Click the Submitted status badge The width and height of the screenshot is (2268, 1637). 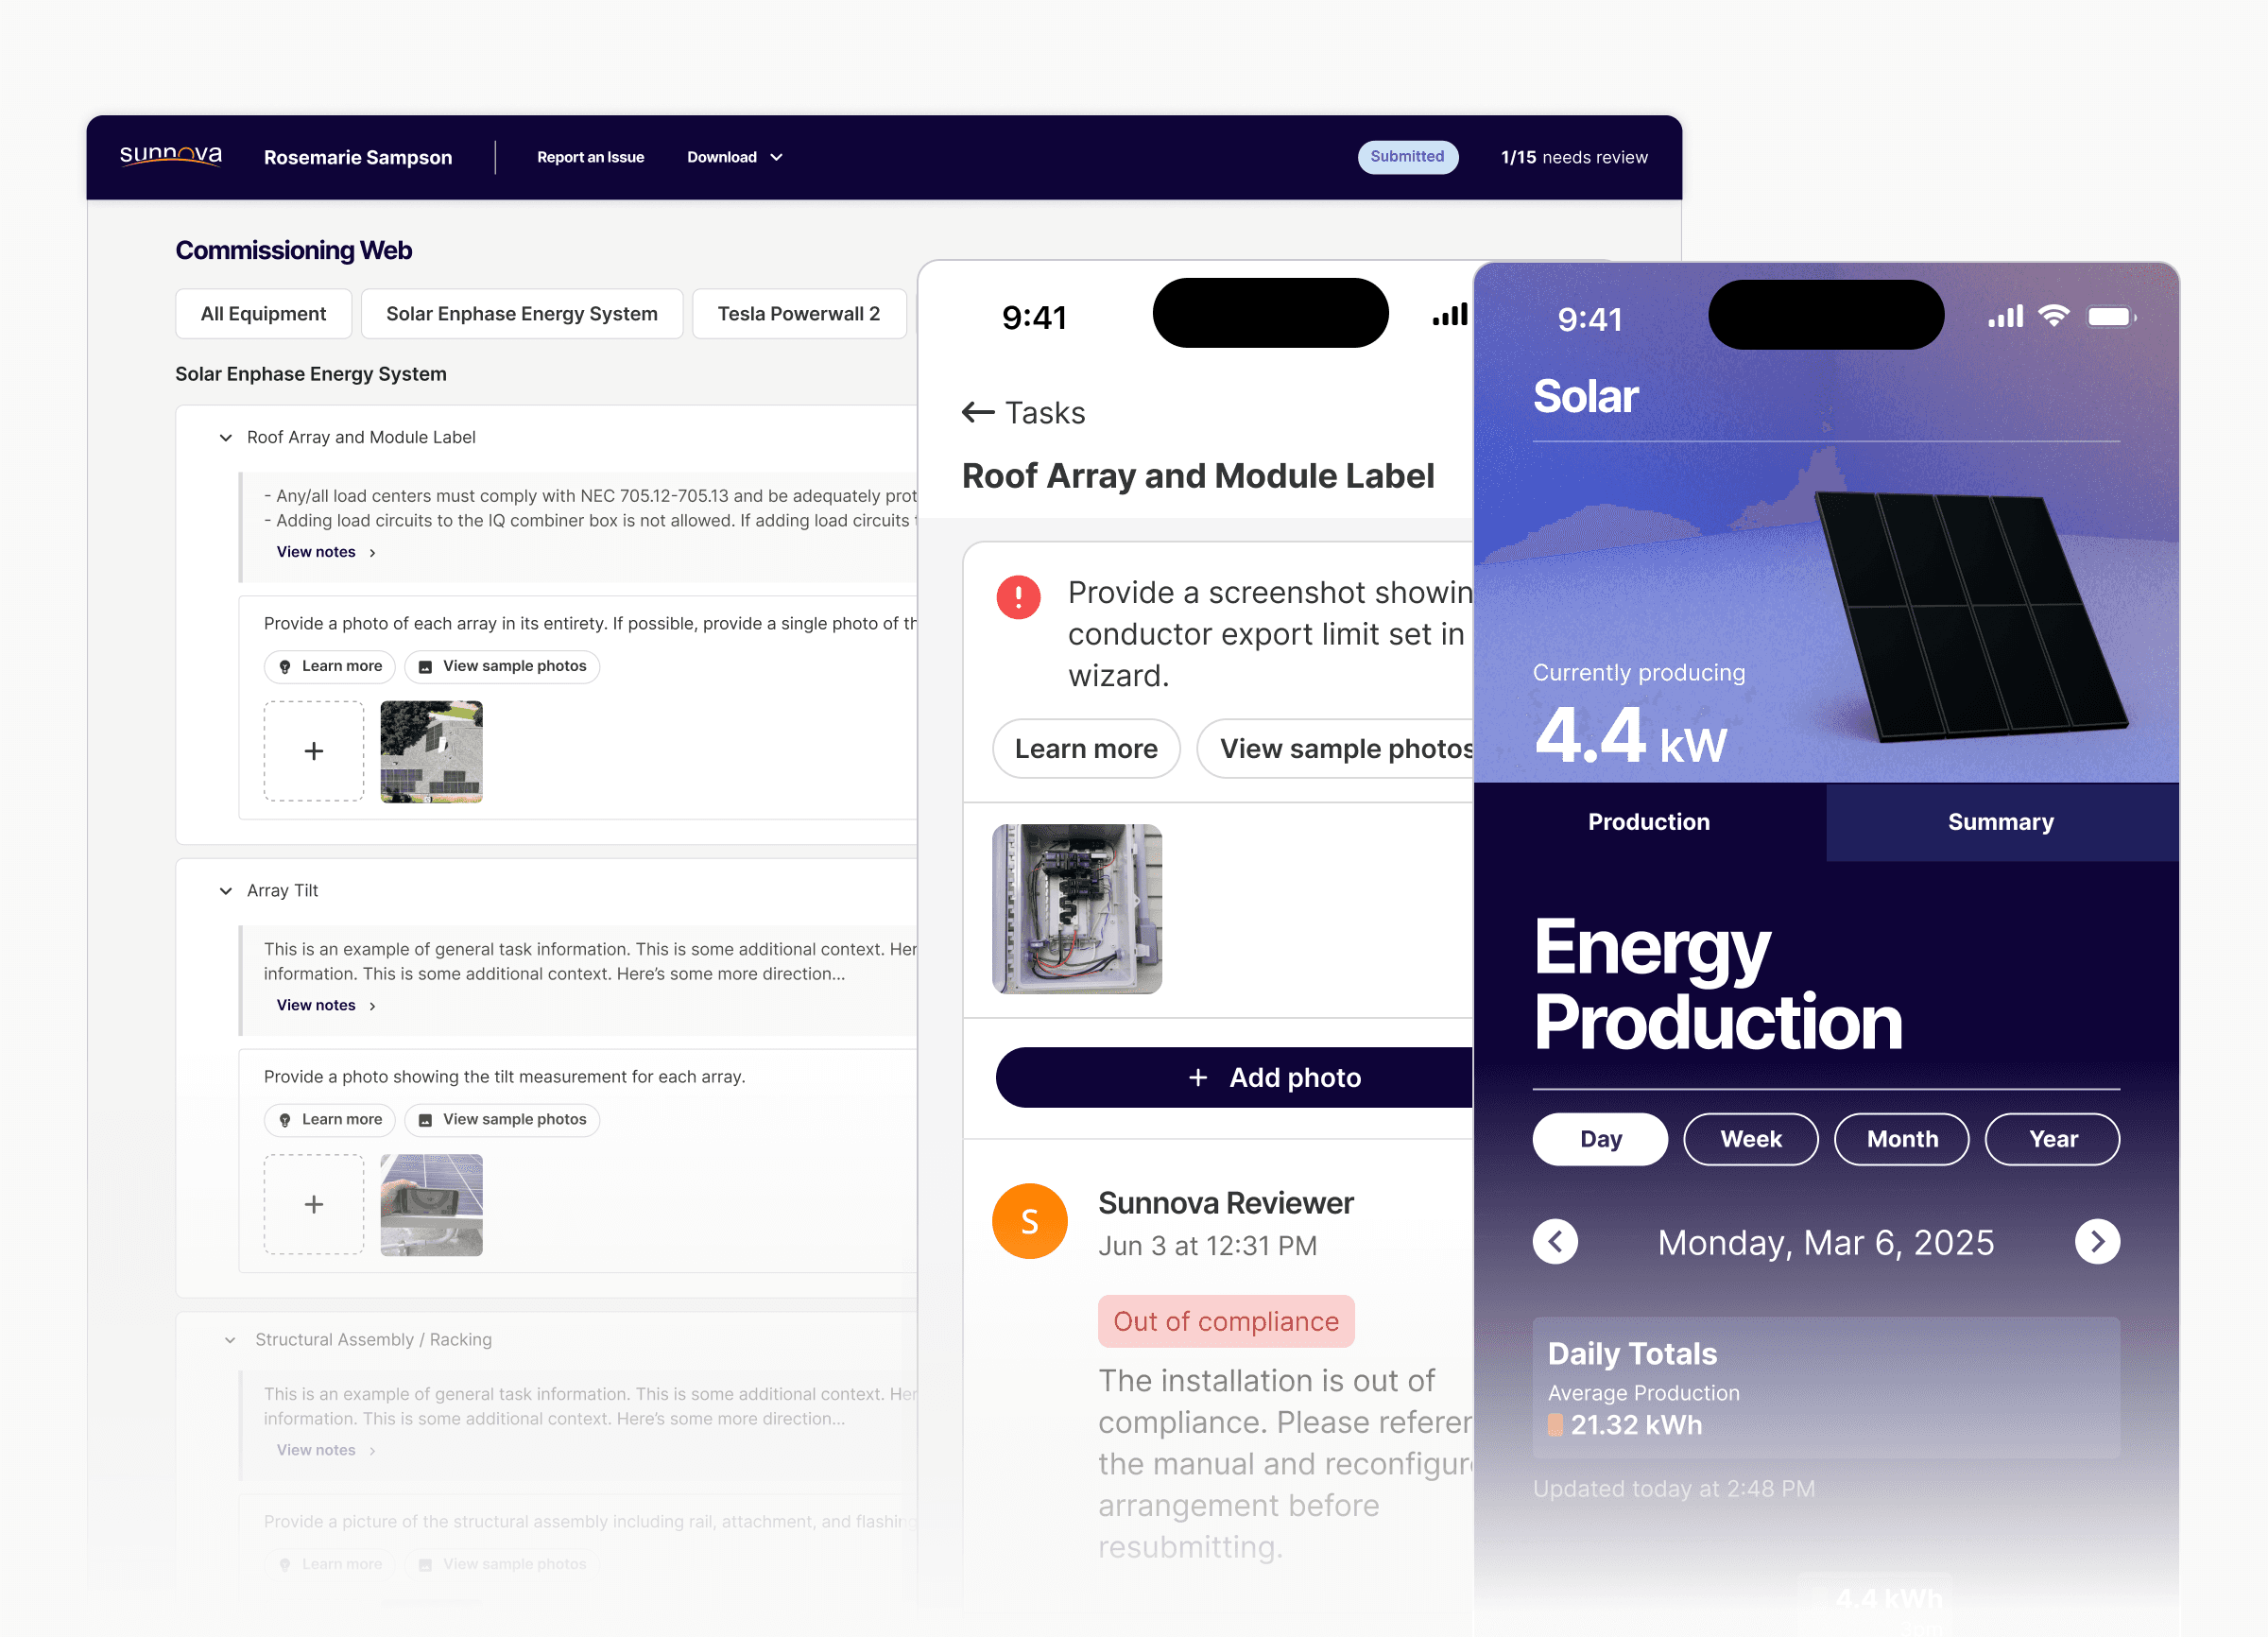[1407, 157]
